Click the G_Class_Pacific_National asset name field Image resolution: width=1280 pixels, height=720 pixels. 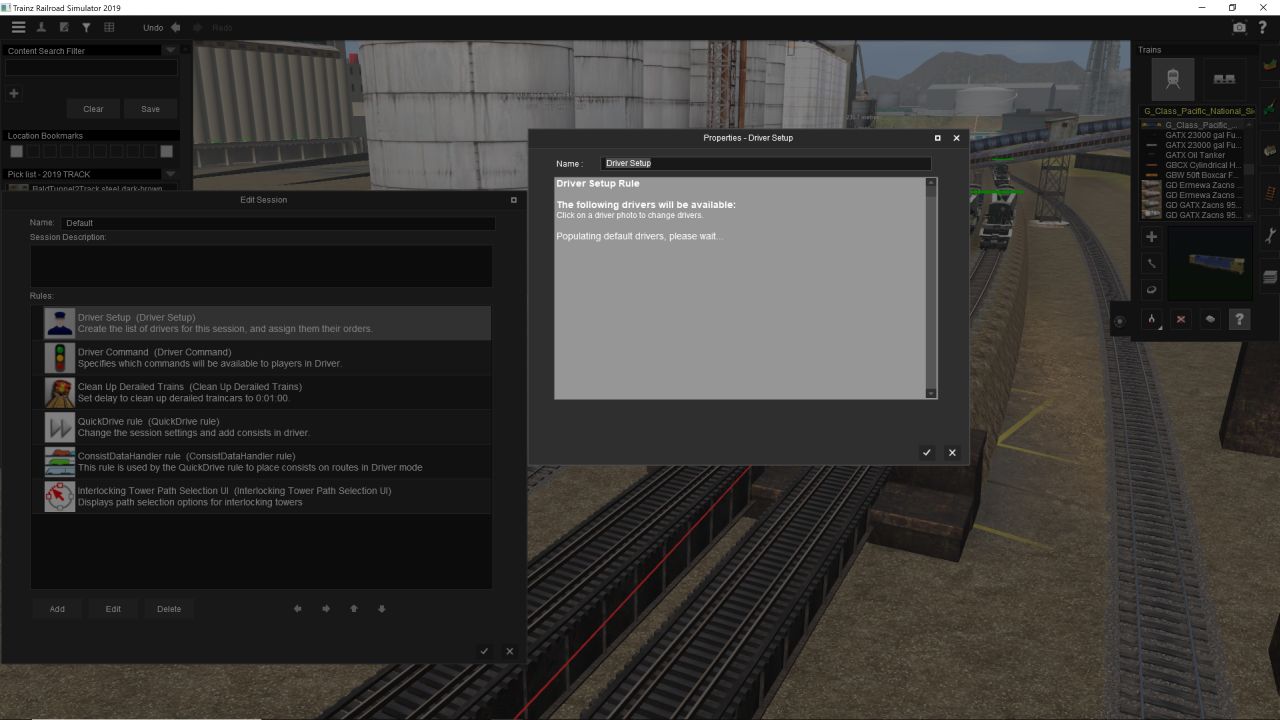(1197, 111)
